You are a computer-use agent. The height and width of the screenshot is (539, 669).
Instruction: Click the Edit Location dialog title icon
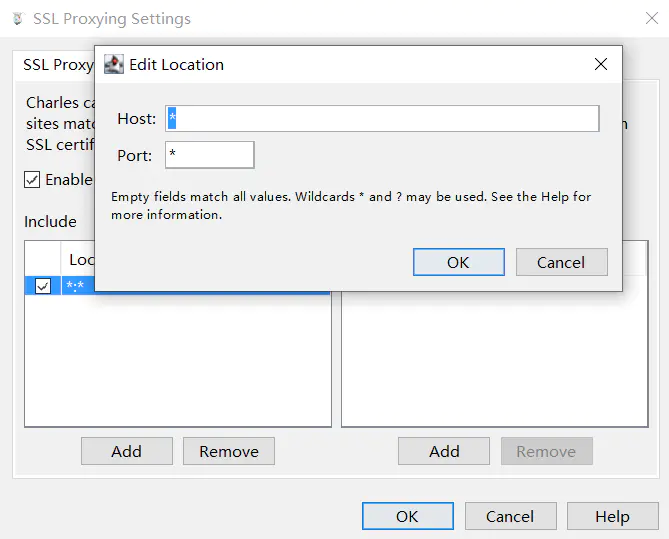click(114, 65)
